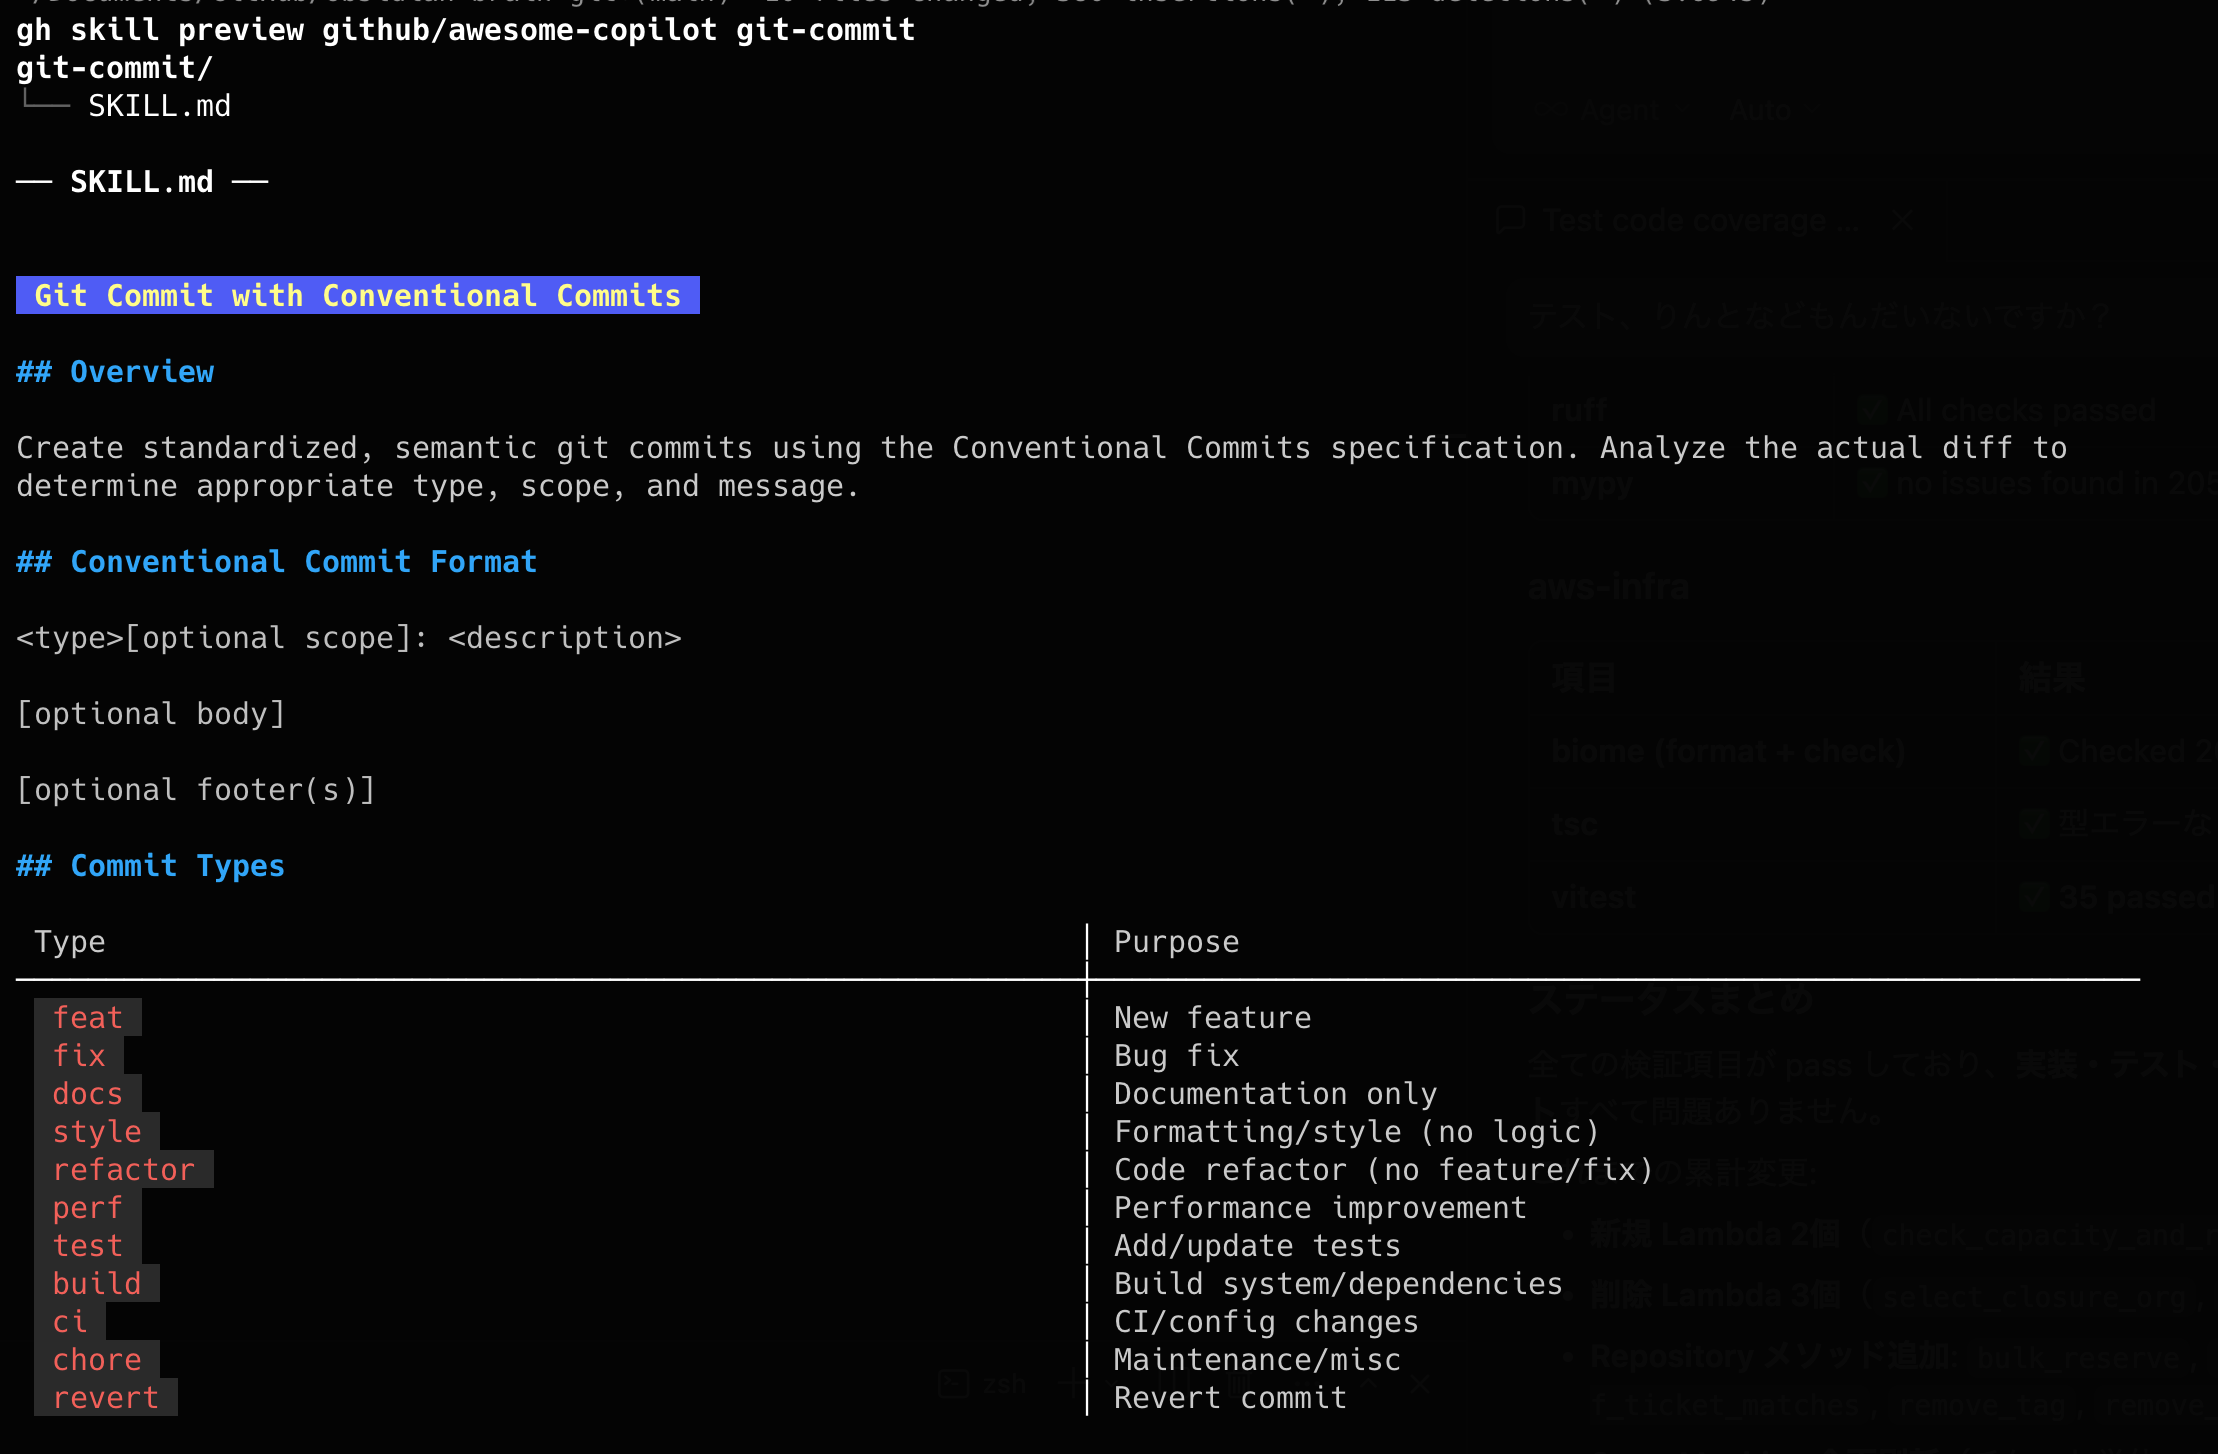The image size is (2218, 1454).
Task: Click the kill terminal trash icon
Action: [x=1239, y=1384]
